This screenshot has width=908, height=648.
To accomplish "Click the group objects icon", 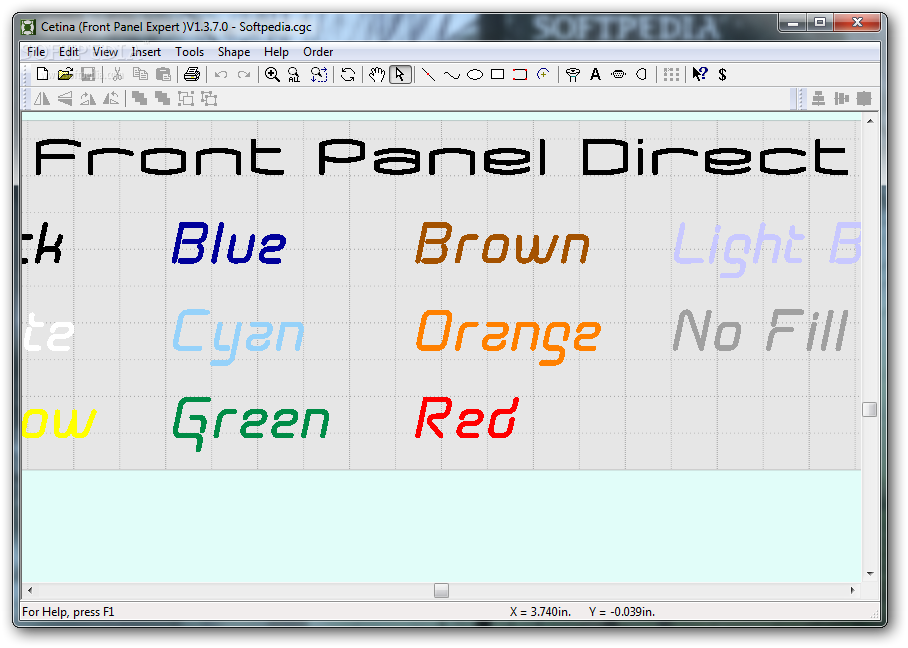I will click(x=186, y=98).
